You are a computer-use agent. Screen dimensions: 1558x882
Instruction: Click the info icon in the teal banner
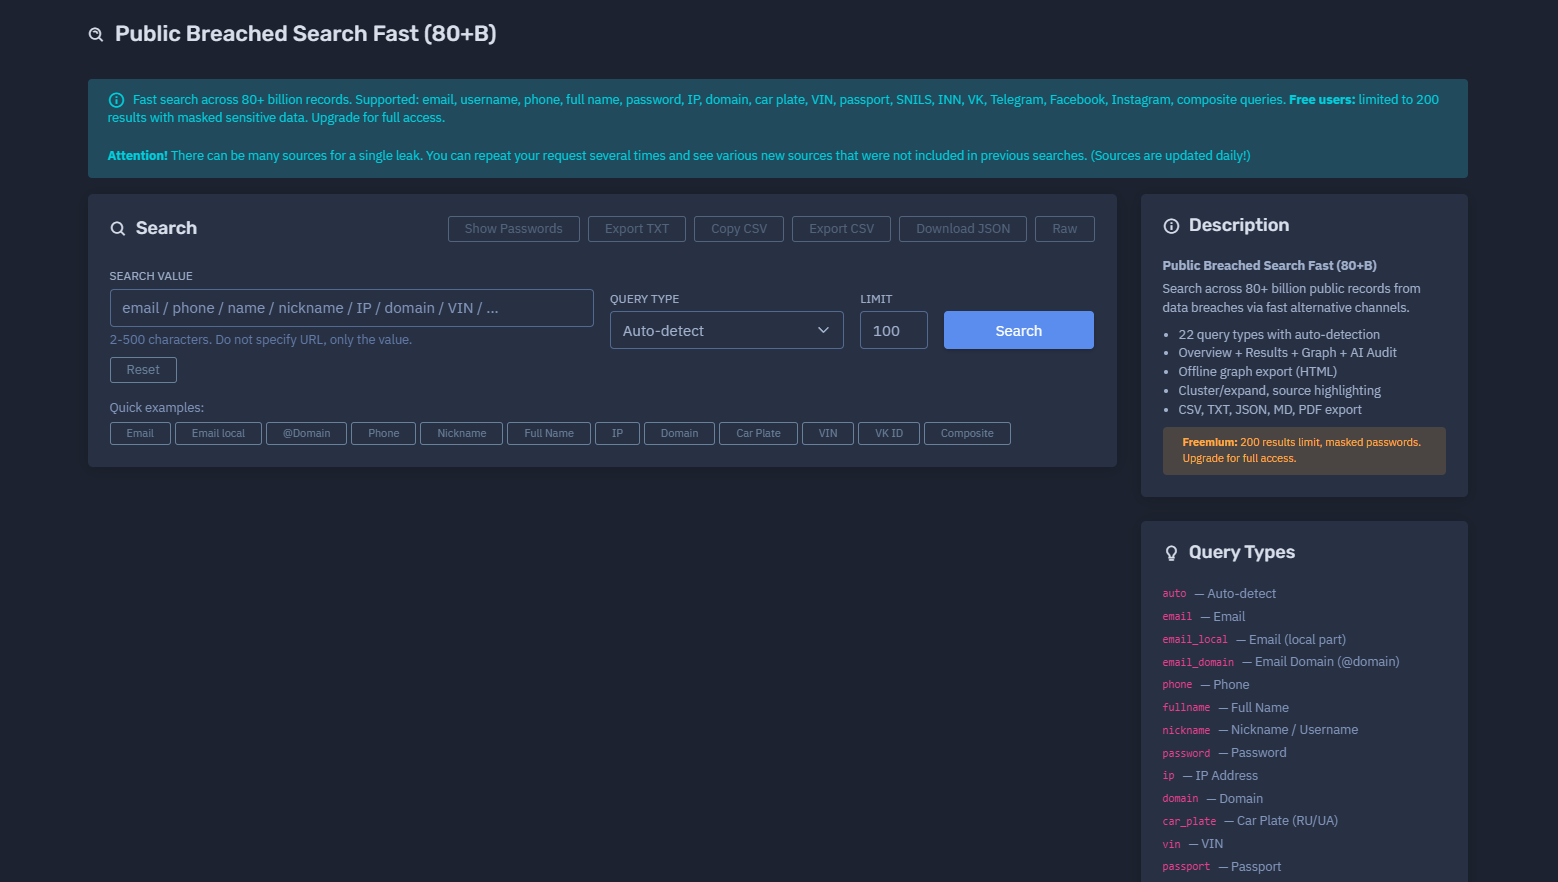point(116,100)
